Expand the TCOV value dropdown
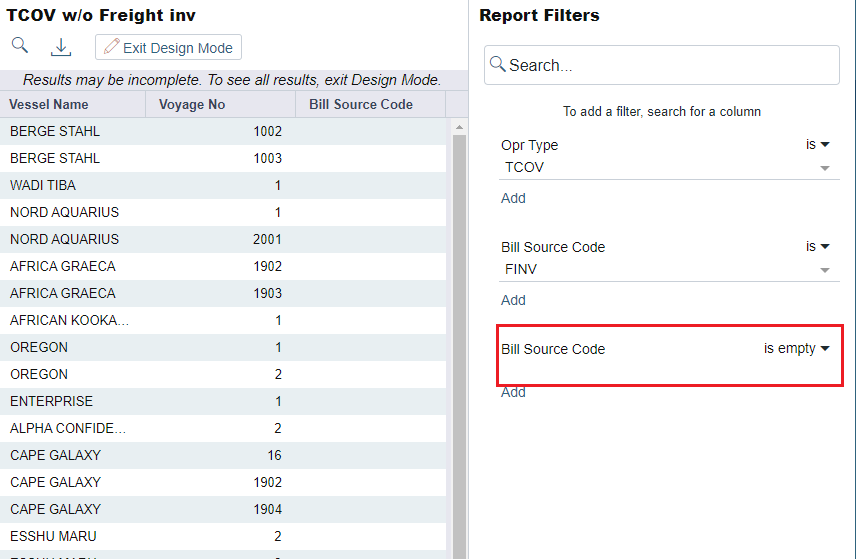The width and height of the screenshot is (856, 559). tap(825, 168)
